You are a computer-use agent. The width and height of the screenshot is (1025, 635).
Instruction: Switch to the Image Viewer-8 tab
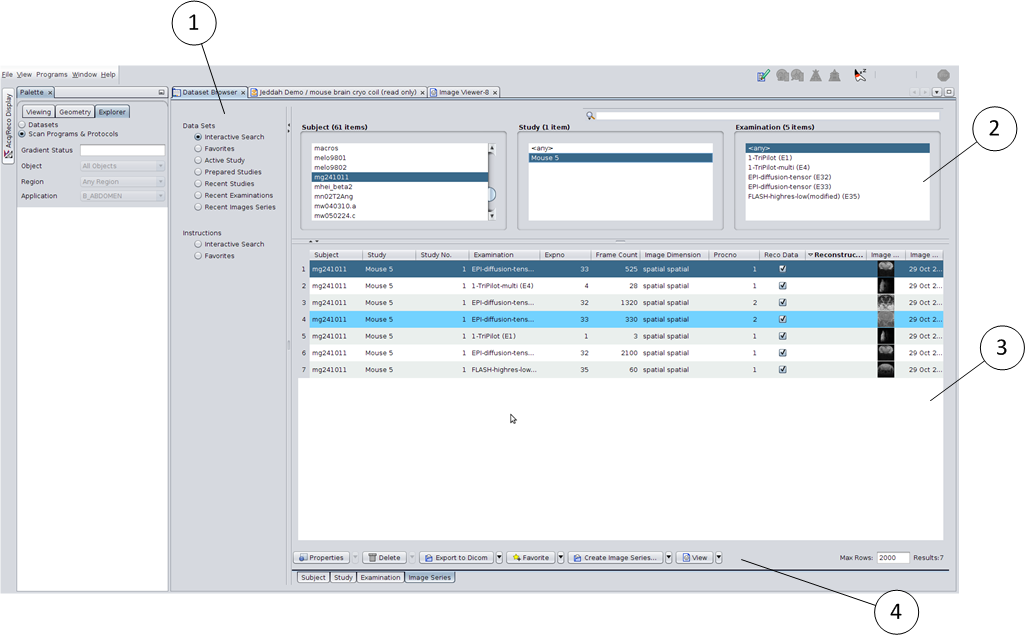(x=463, y=92)
